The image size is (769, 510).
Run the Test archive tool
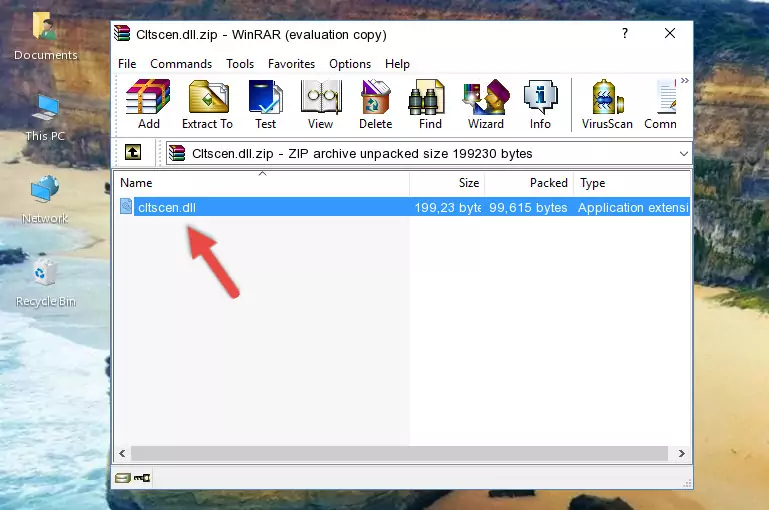click(265, 104)
